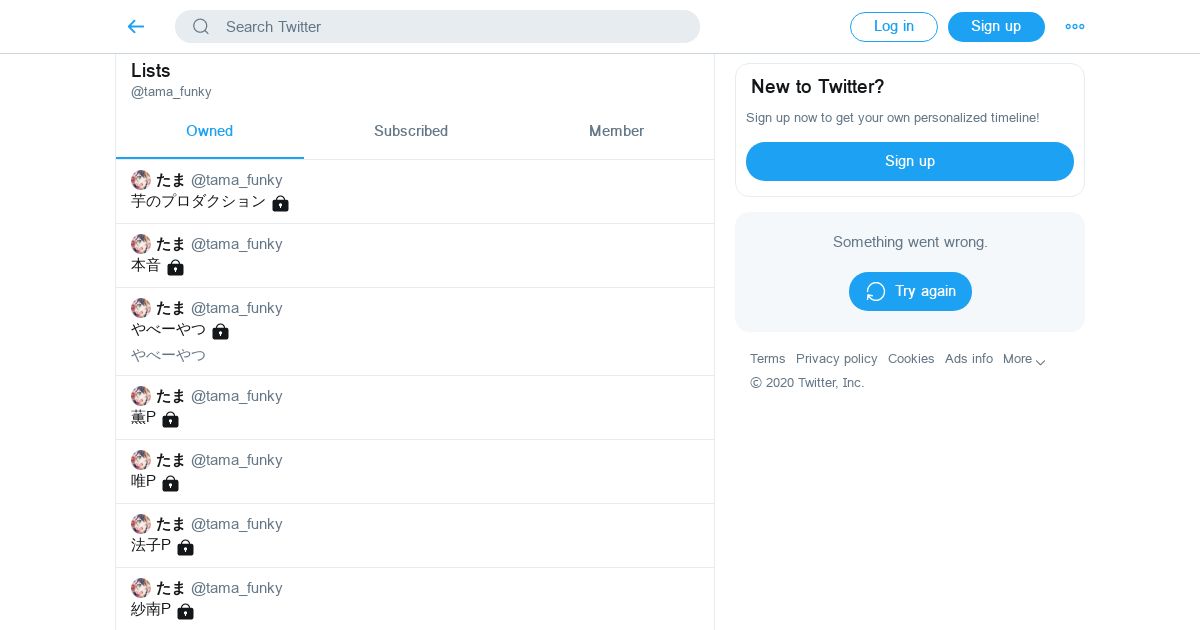
Task: Click the search magnifier icon
Action: tap(201, 27)
